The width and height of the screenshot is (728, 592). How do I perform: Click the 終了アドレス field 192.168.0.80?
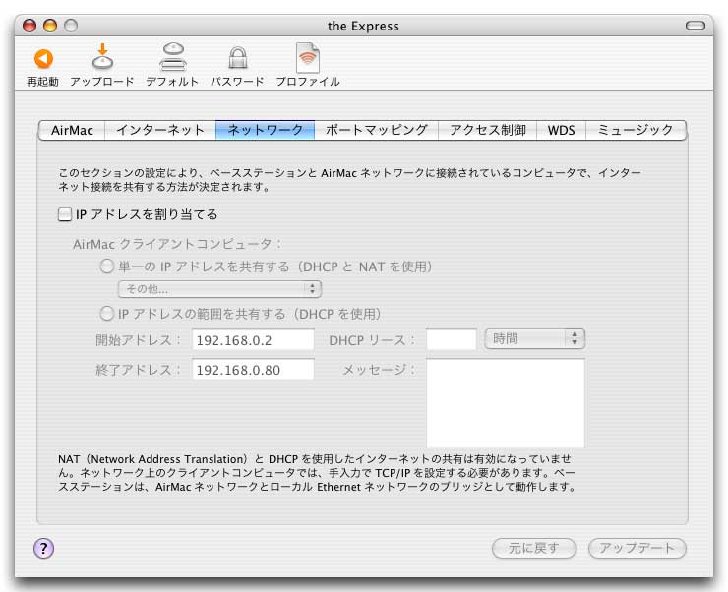click(253, 370)
